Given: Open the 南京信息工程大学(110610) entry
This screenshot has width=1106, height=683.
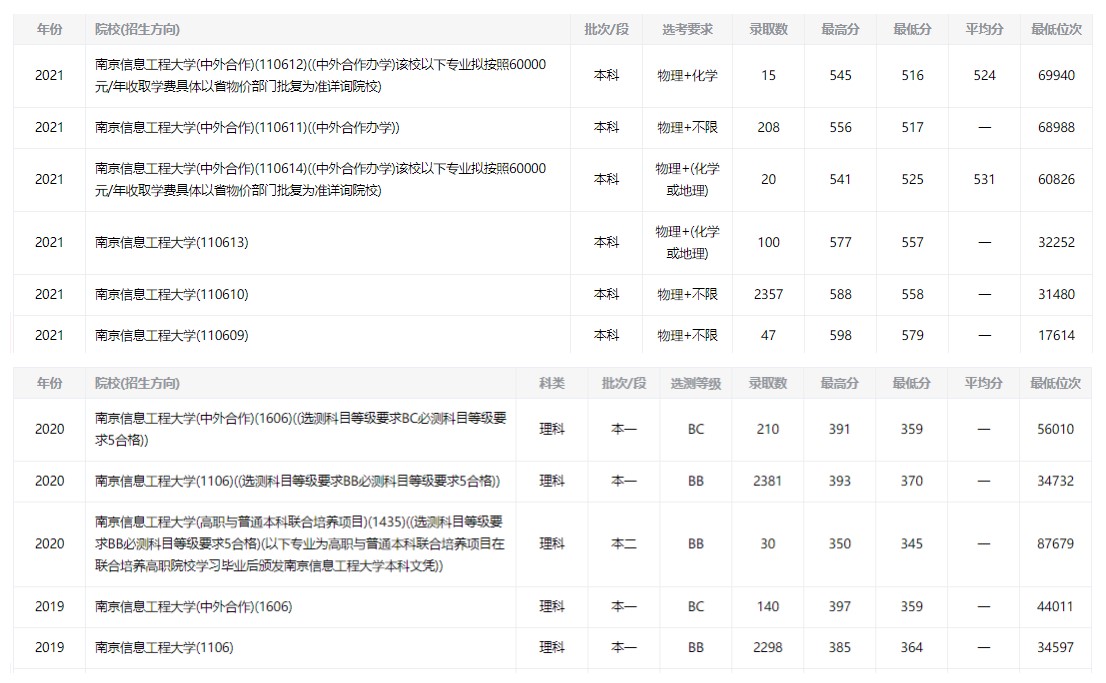Looking at the screenshot, I should [x=171, y=294].
